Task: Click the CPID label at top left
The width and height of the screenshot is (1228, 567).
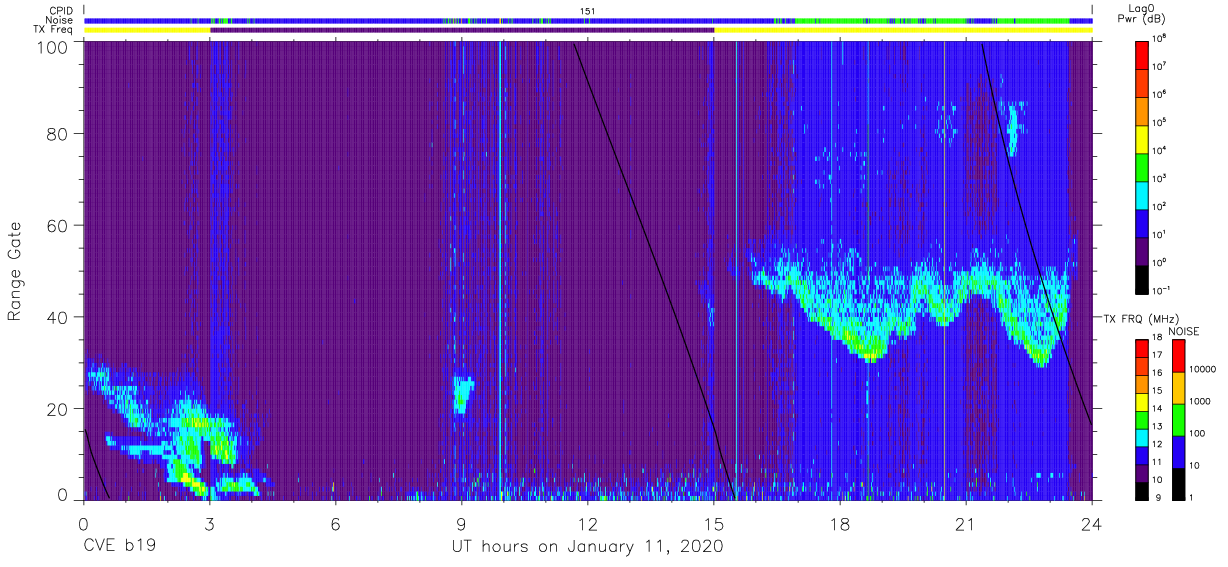Action: click(61, 11)
